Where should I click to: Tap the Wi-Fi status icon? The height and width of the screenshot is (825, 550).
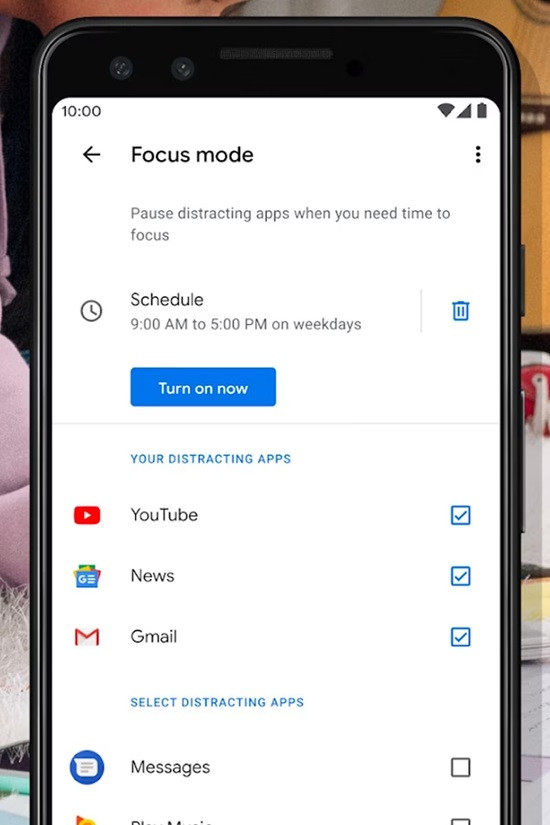click(x=446, y=110)
